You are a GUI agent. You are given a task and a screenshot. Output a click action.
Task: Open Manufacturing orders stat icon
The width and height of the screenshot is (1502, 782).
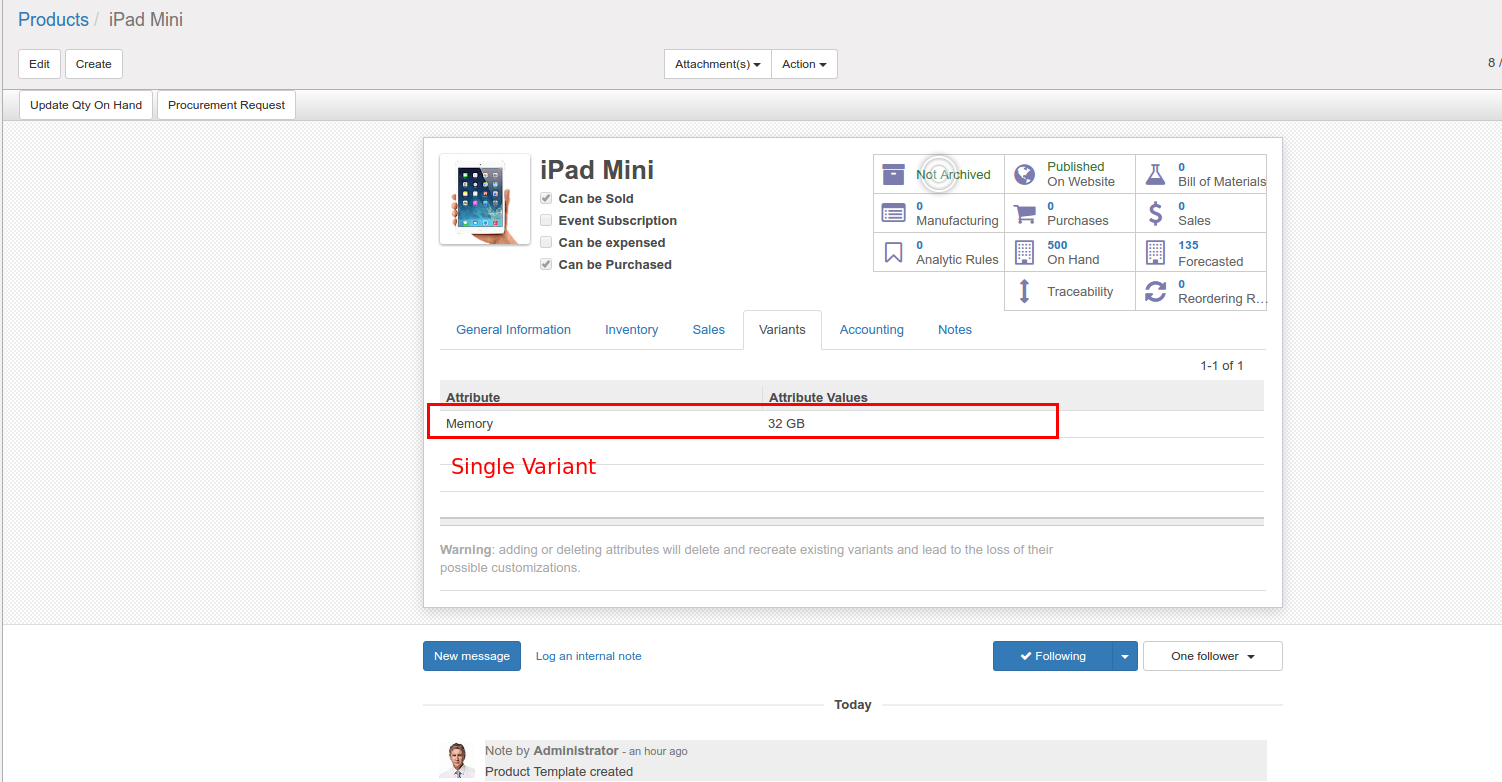(893, 212)
